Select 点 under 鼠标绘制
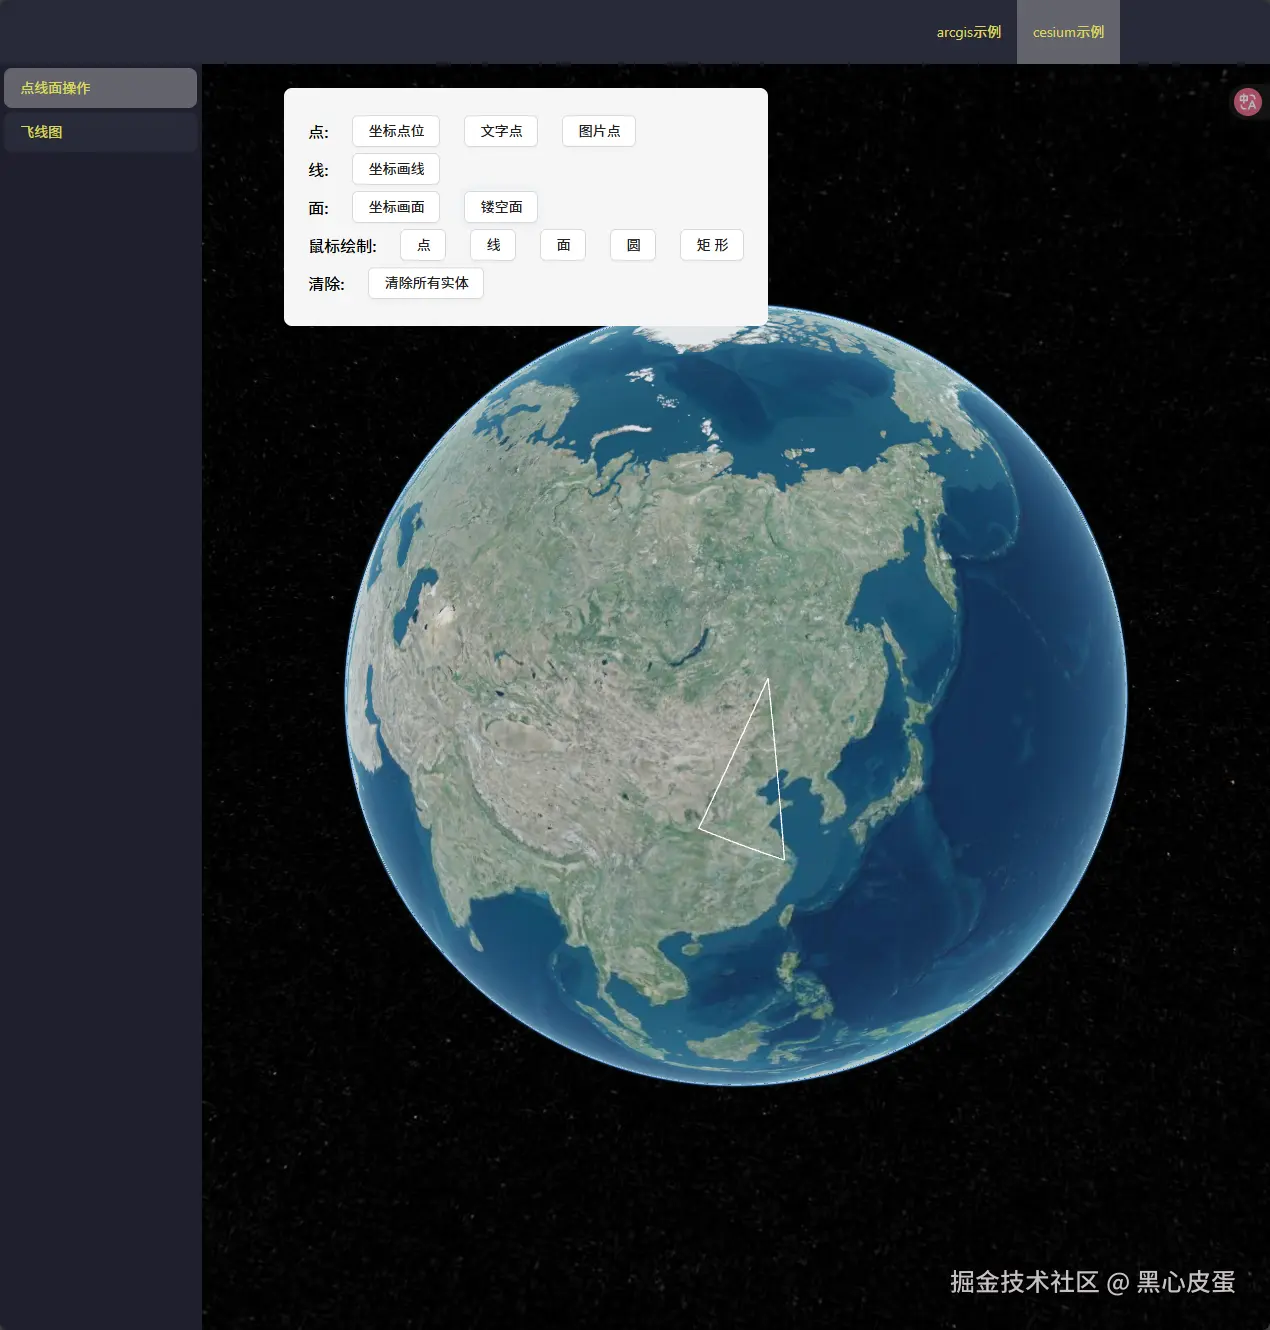This screenshot has height=1330, width=1270. coord(423,245)
